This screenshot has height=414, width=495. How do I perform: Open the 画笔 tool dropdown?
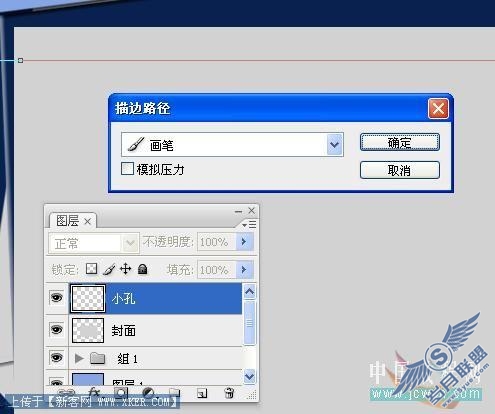pos(335,145)
